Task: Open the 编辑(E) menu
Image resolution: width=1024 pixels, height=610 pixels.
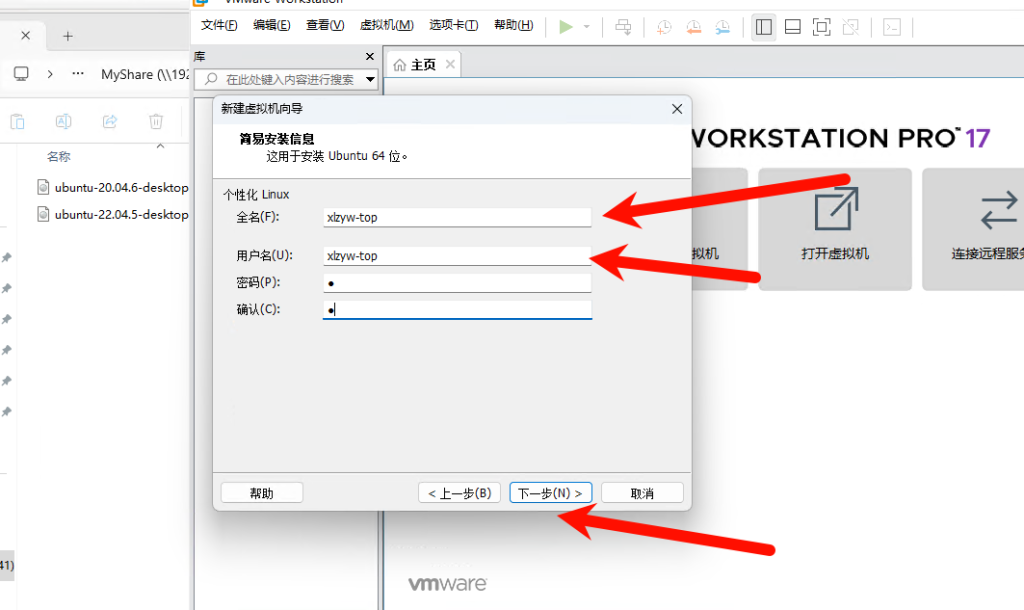Action: pos(272,25)
